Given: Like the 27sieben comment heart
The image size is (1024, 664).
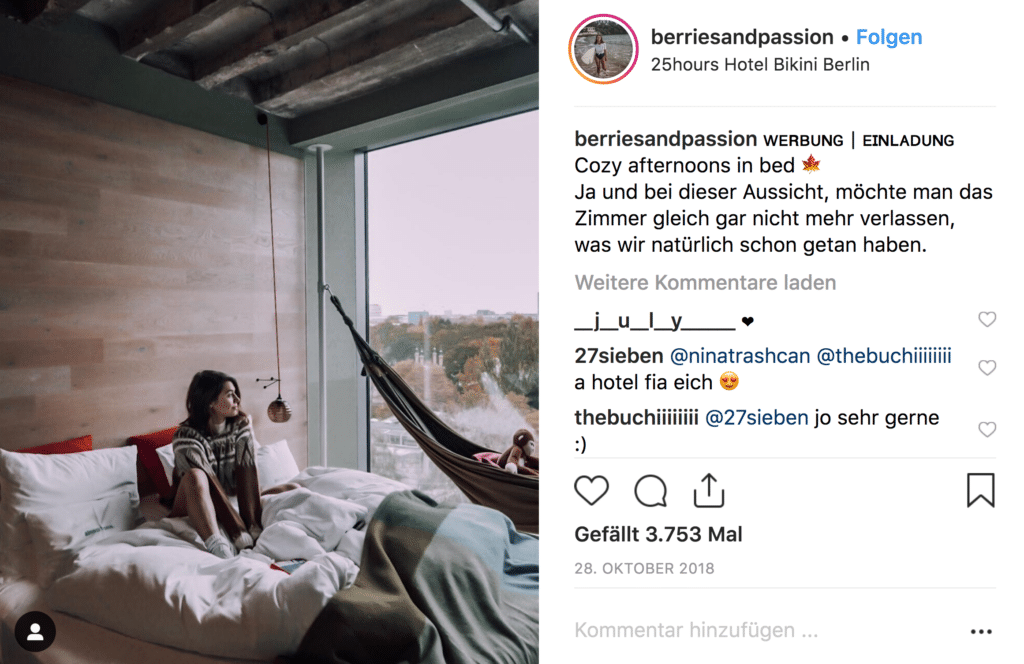Looking at the screenshot, I should tap(987, 368).
